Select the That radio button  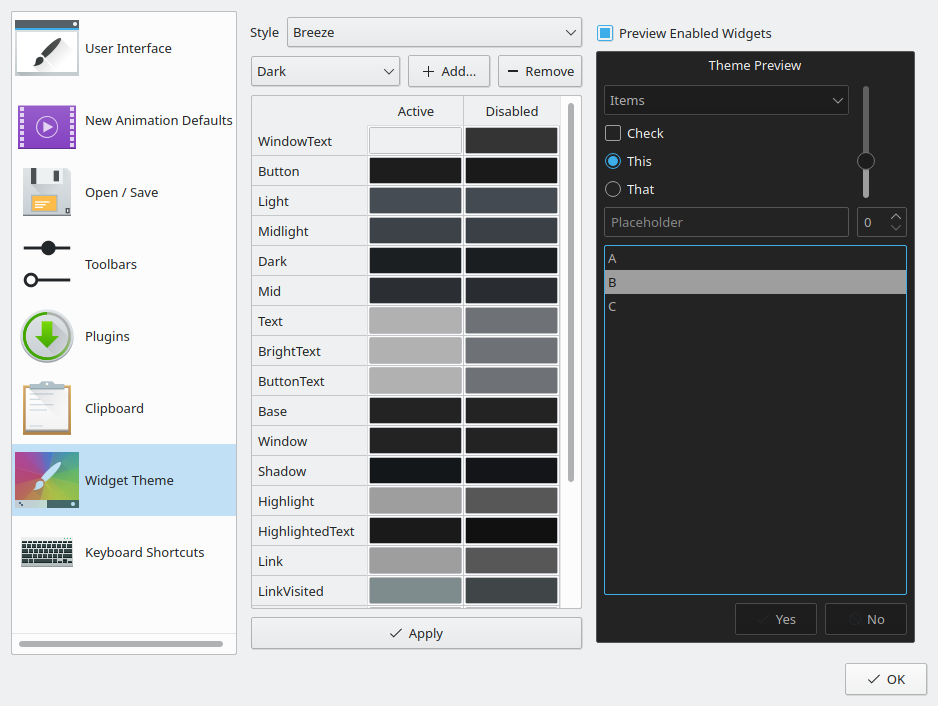click(x=613, y=189)
